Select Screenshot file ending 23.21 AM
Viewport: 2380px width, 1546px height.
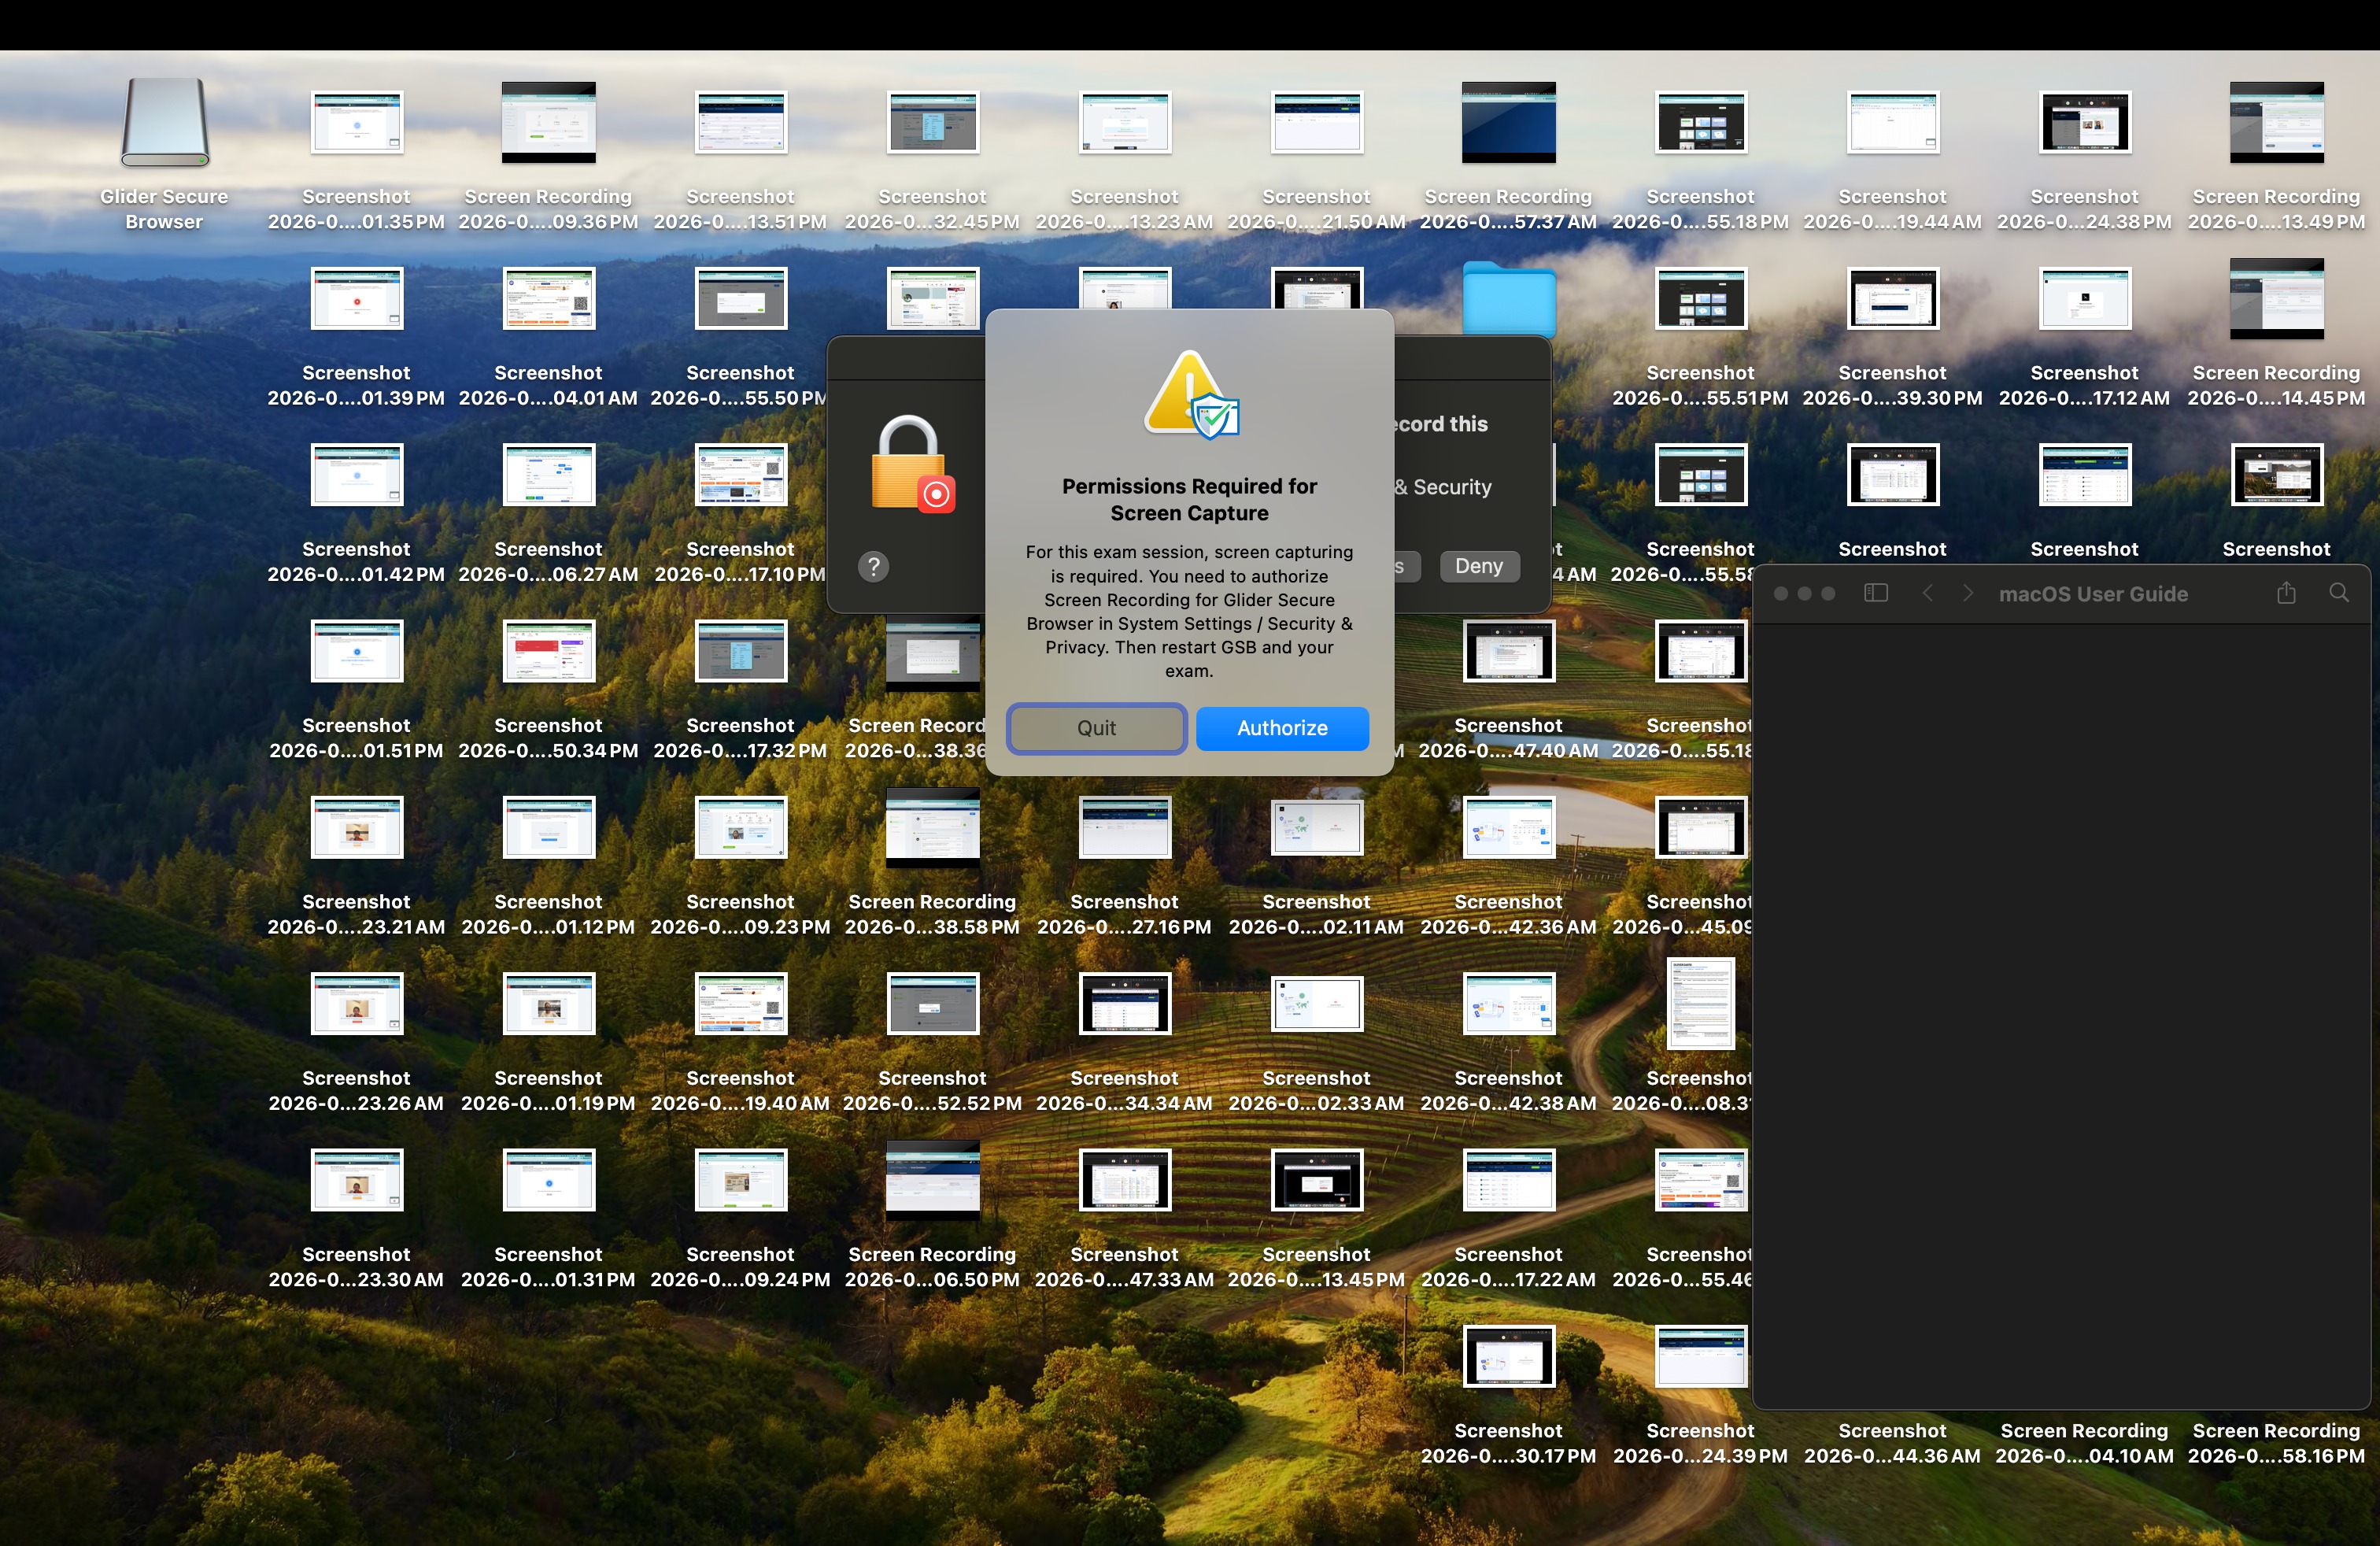(357, 826)
